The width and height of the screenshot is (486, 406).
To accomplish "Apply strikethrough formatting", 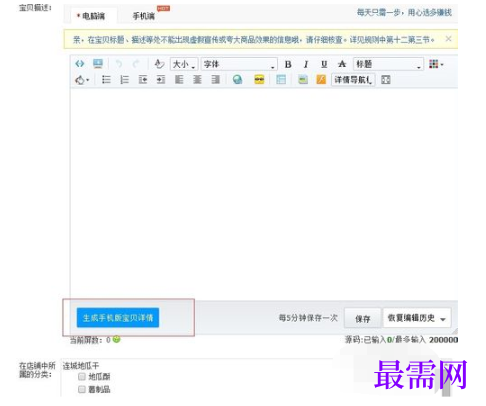I will pos(342,64).
